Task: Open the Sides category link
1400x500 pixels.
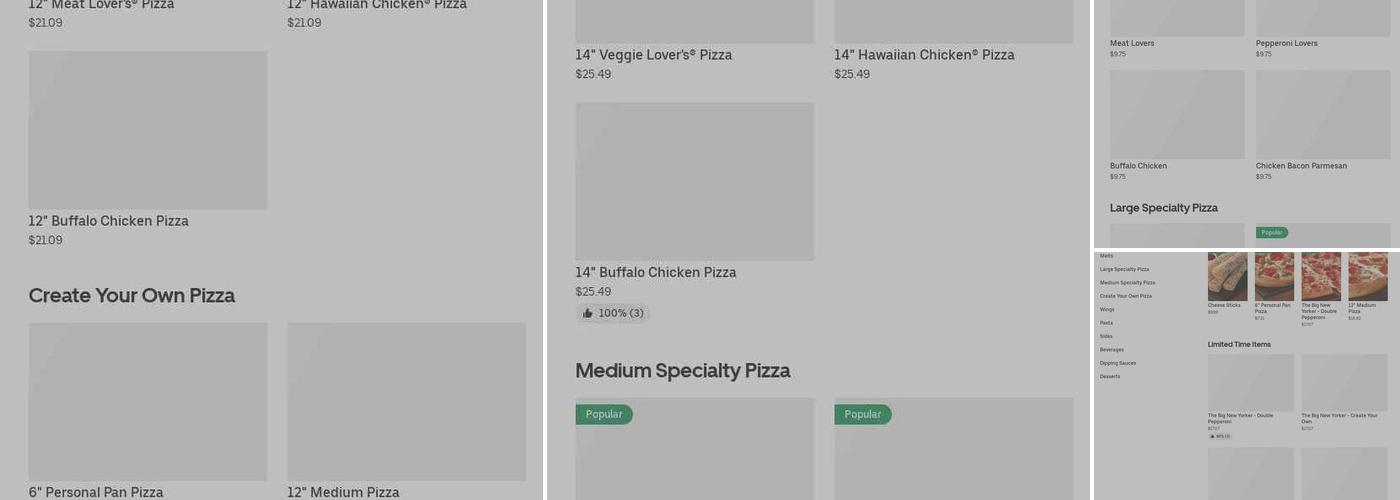Action: (x=1106, y=336)
